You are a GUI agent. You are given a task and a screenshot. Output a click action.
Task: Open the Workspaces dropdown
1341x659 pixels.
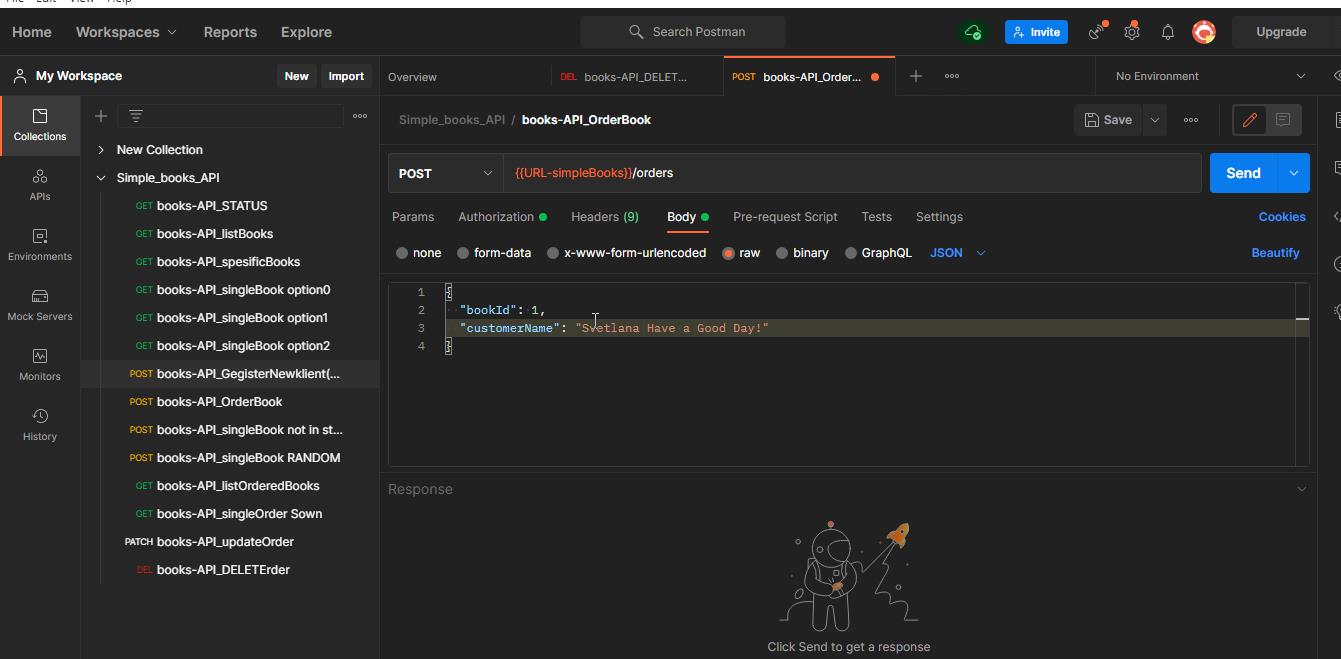pyautogui.click(x=126, y=32)
